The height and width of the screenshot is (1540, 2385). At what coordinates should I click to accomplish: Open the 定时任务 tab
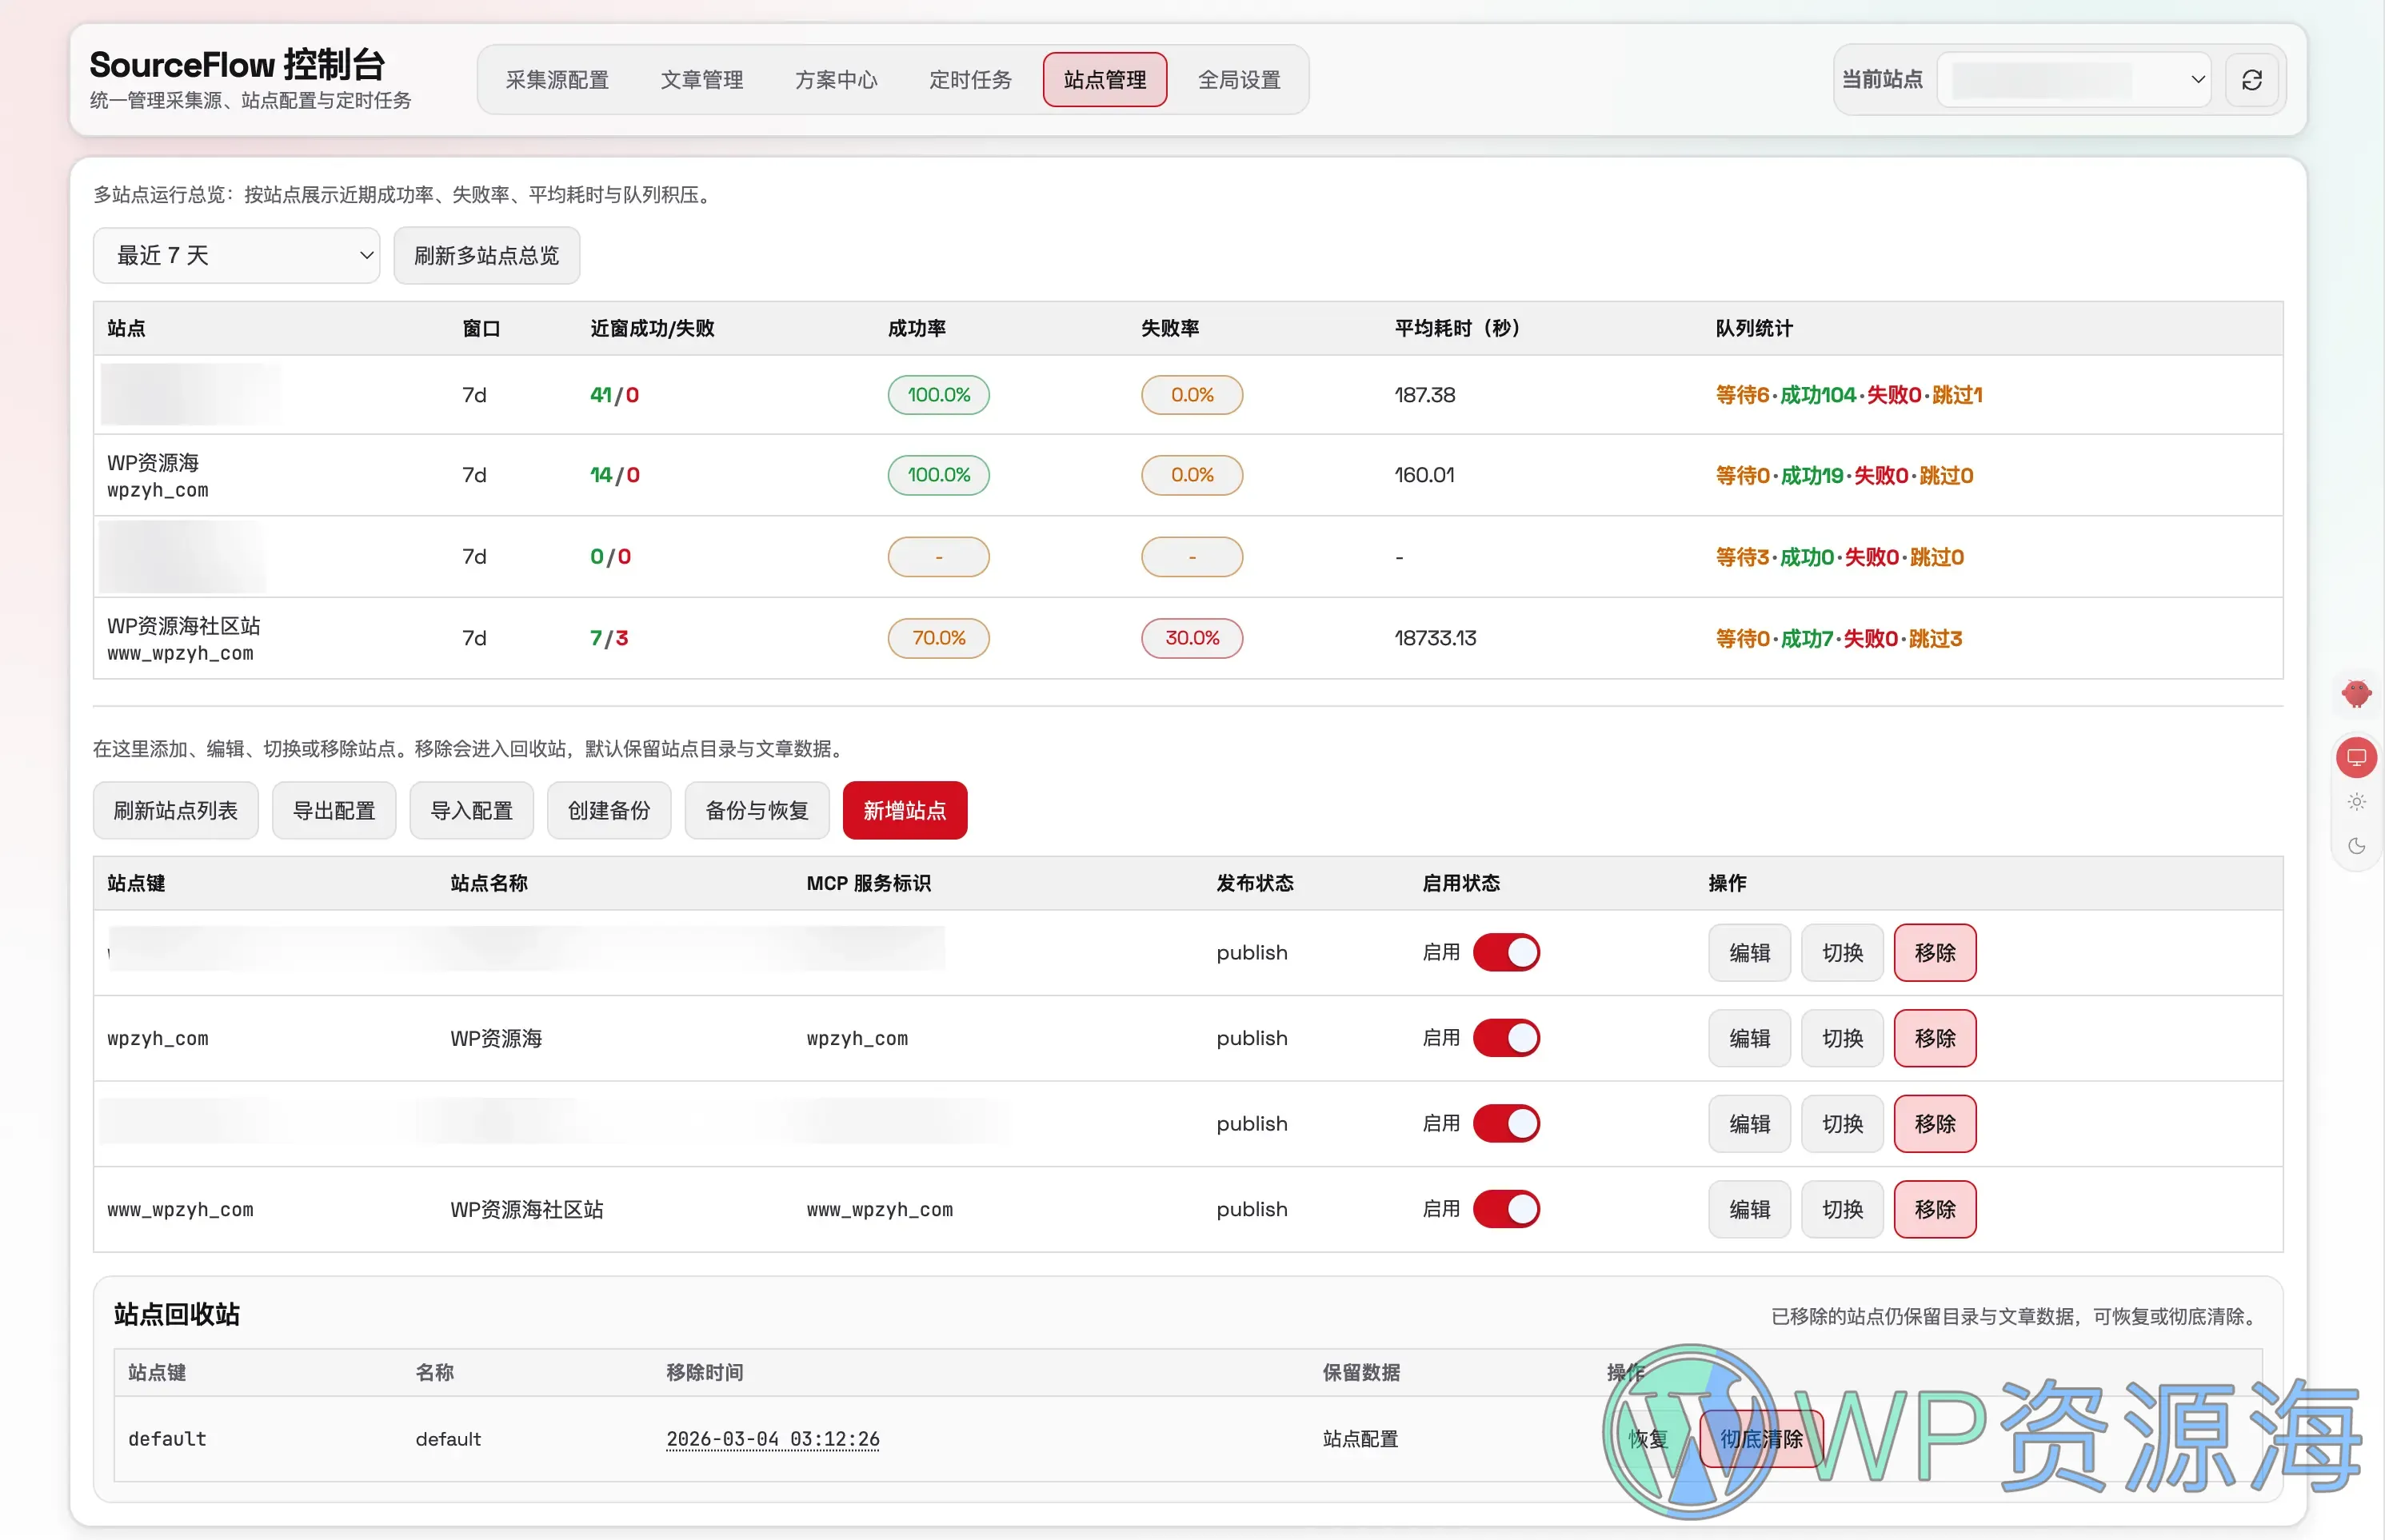(x=969, y=79)
